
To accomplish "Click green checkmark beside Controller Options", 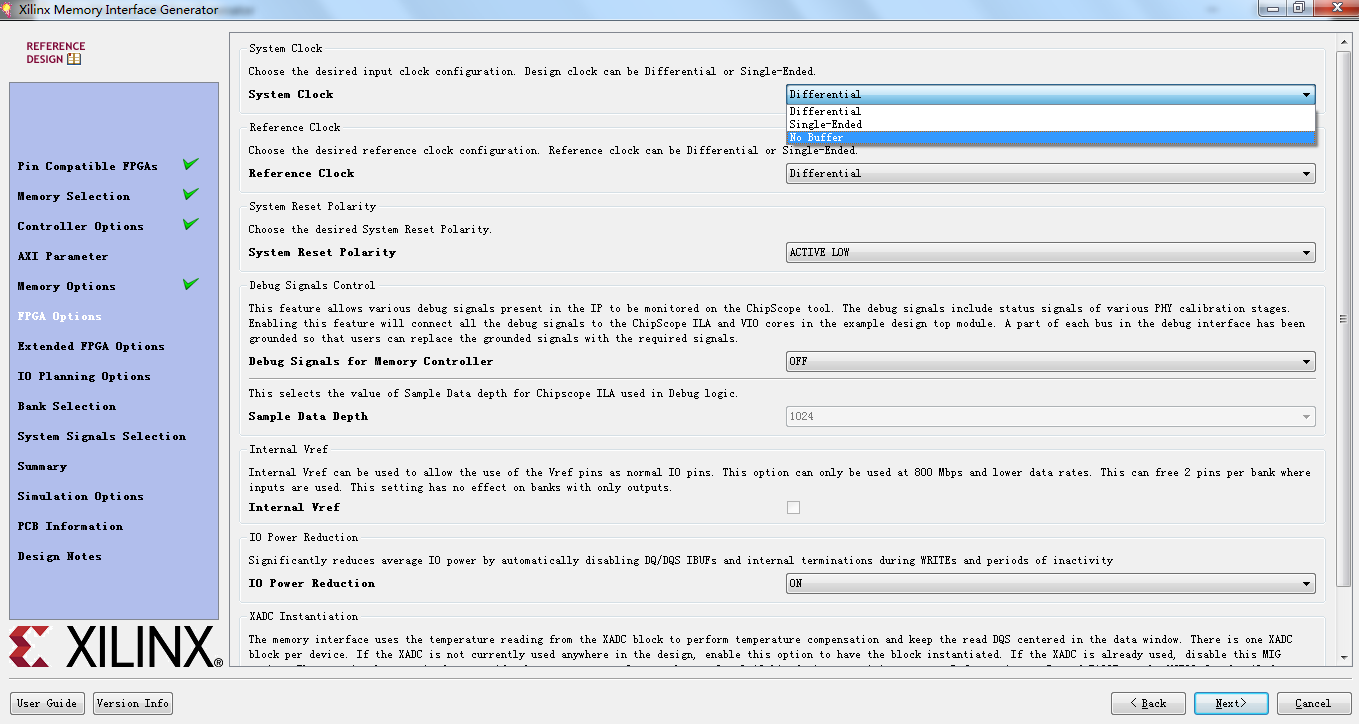I will pos(191,225).
